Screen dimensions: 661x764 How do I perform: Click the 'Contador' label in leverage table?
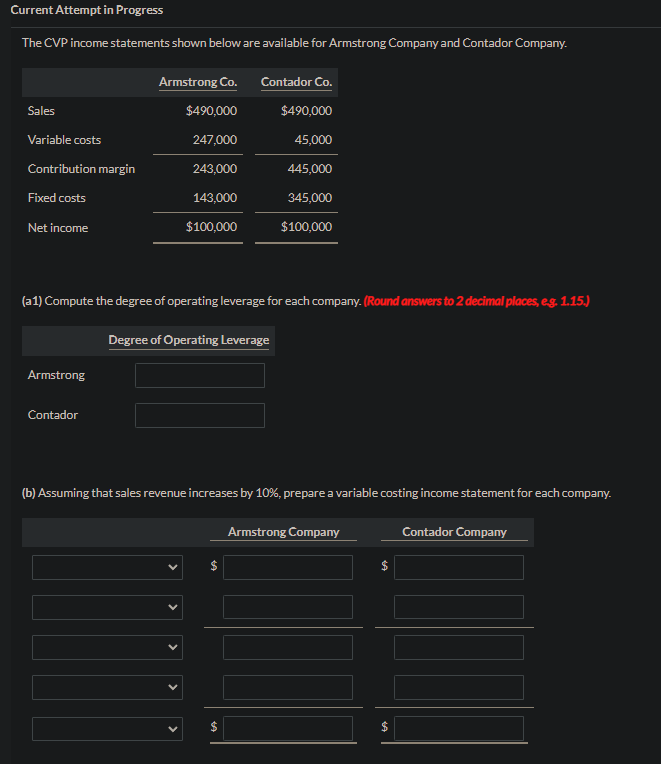tap(53, 415)
